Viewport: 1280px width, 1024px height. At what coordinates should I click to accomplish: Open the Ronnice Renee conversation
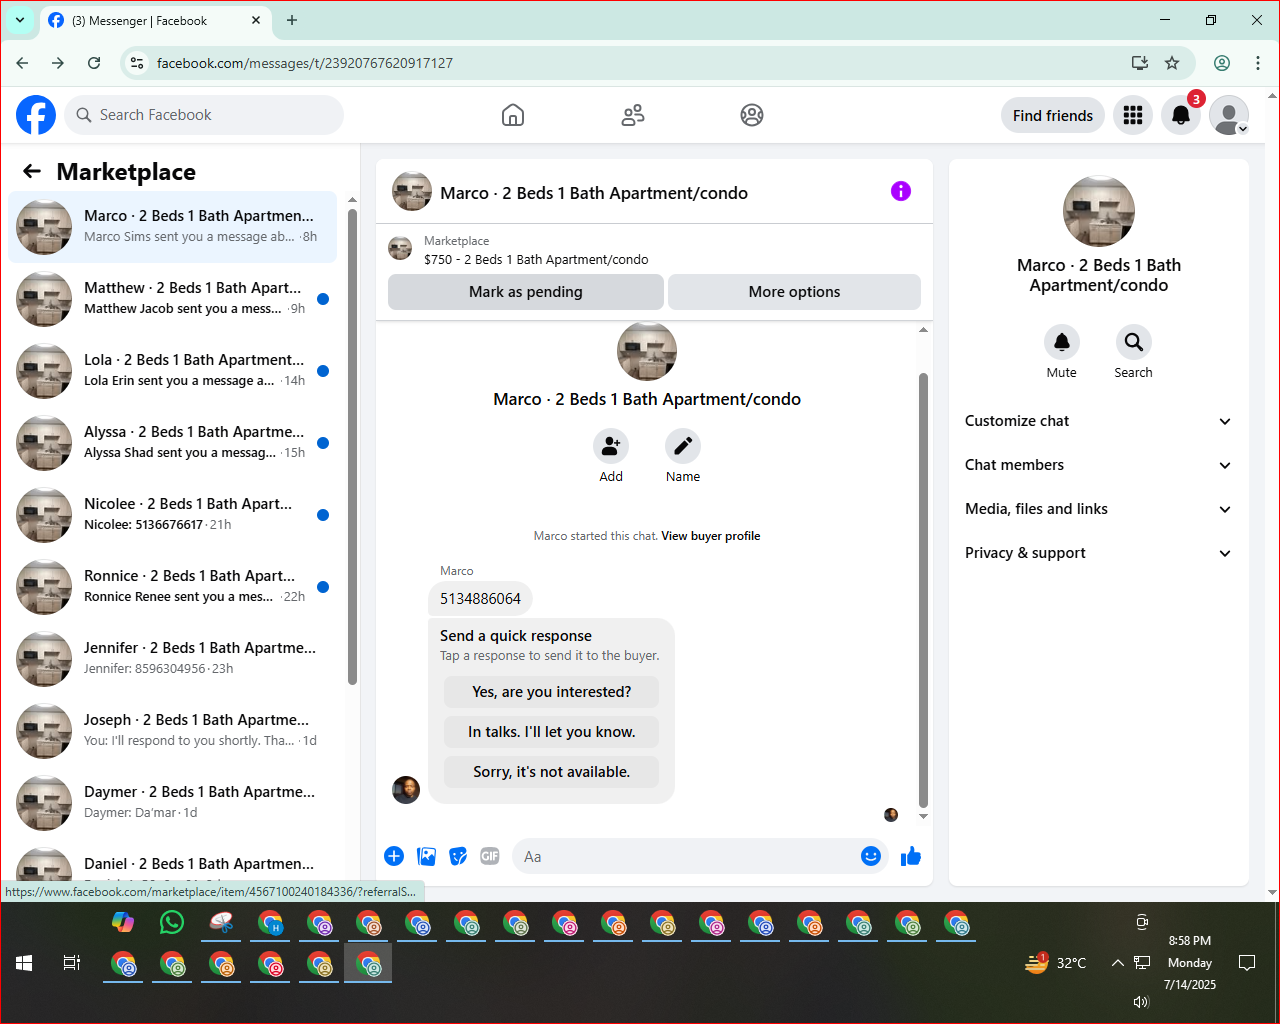(x=173, y=587)
